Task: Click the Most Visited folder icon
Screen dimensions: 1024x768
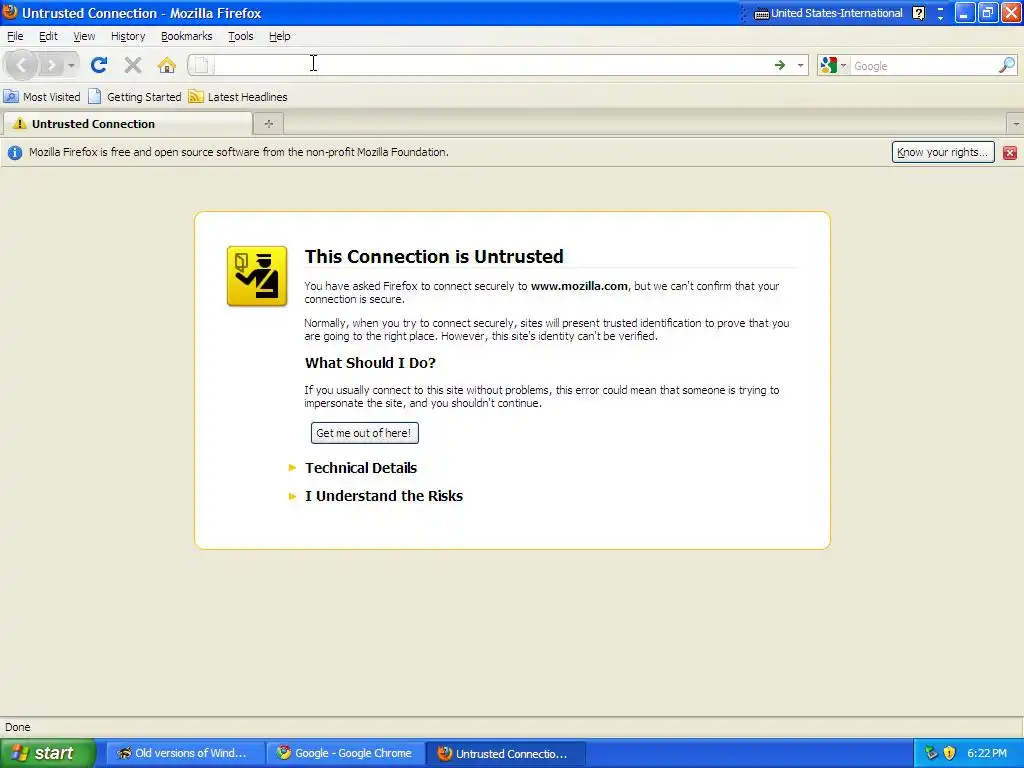Action: (11, 97)
